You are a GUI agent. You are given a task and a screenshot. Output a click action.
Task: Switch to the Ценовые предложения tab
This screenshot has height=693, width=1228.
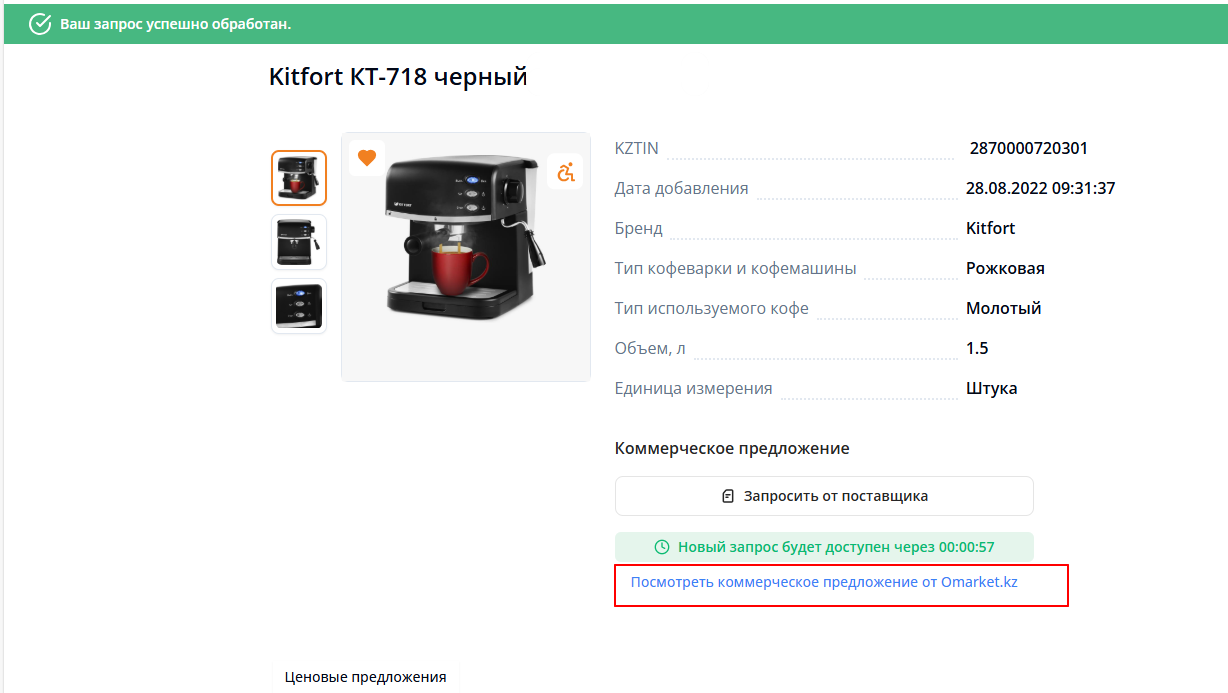(365, 677)
